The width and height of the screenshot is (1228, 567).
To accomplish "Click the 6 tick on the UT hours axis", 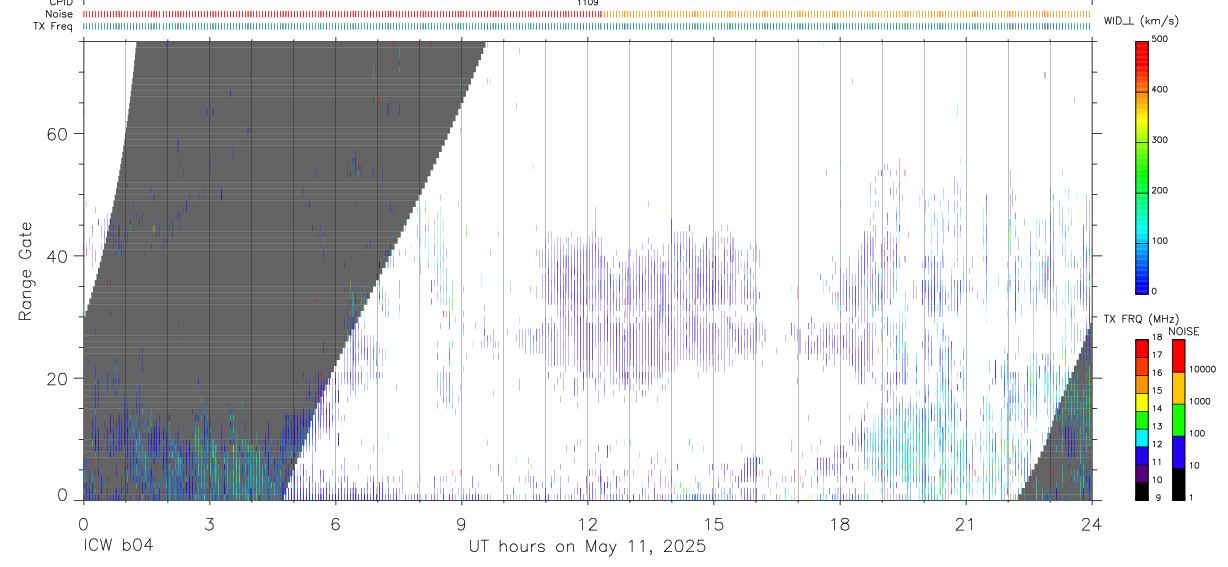I will 335,524.
